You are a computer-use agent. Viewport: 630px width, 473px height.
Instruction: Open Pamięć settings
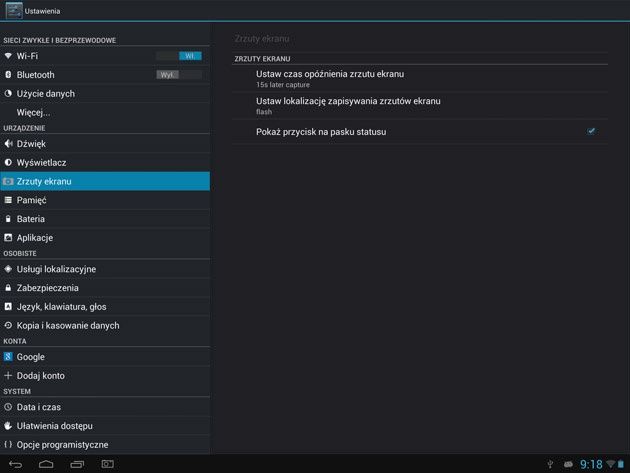coord(105,200)
